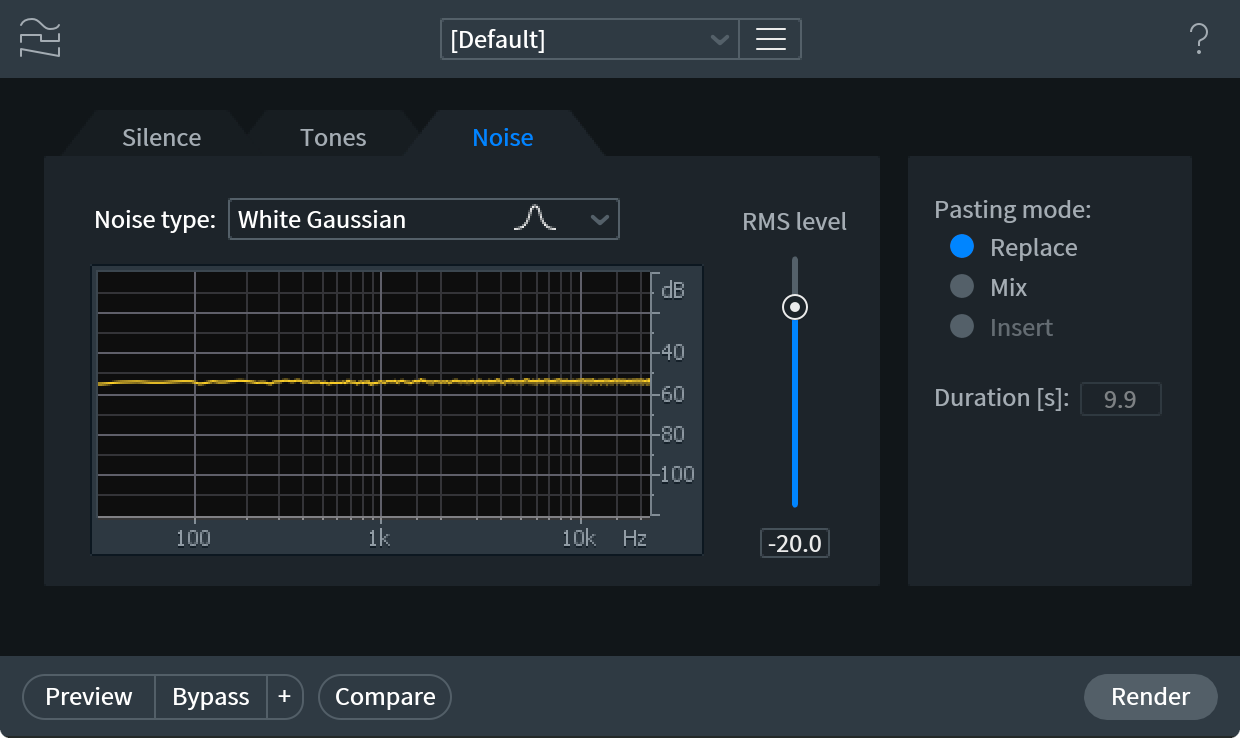Click the Compare button

pos(385,697)
